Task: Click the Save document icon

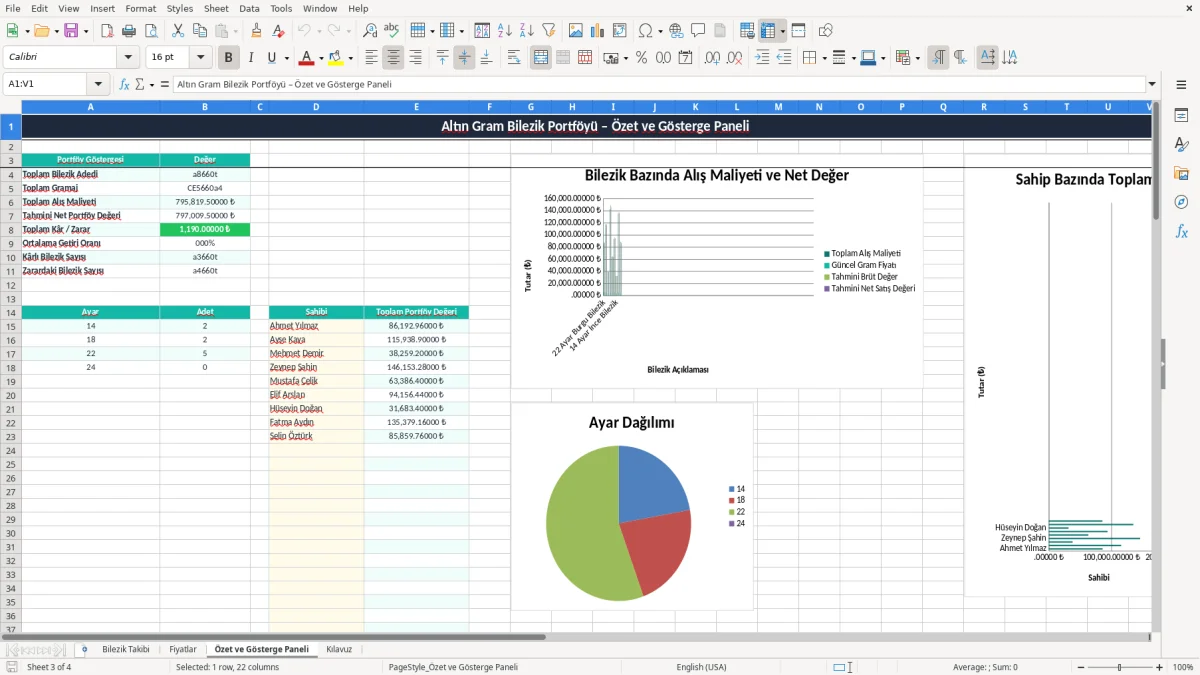Action: 71,31
